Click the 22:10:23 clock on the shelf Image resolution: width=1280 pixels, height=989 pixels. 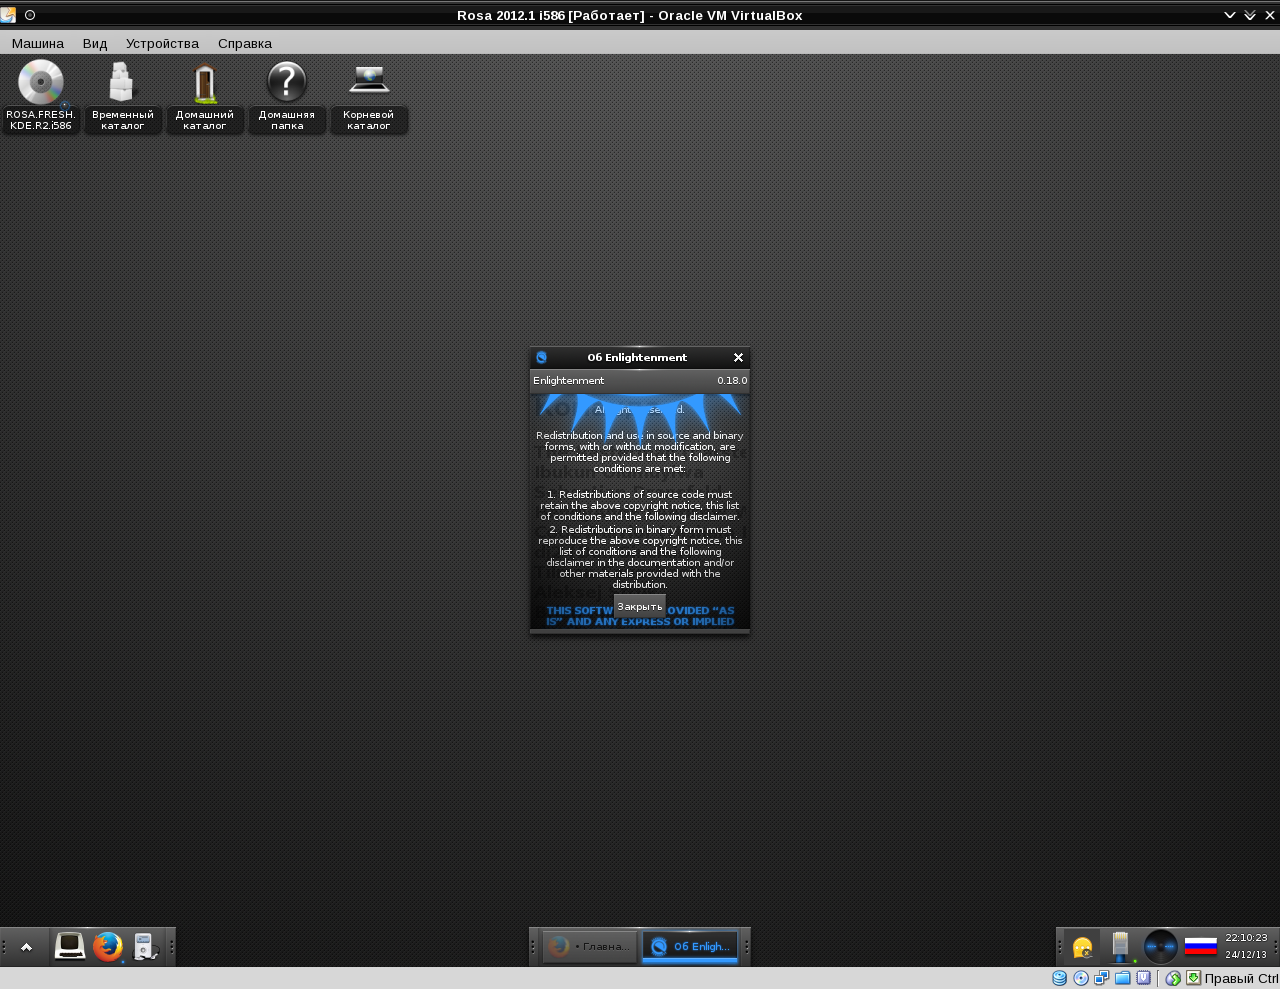point(1246,938)
